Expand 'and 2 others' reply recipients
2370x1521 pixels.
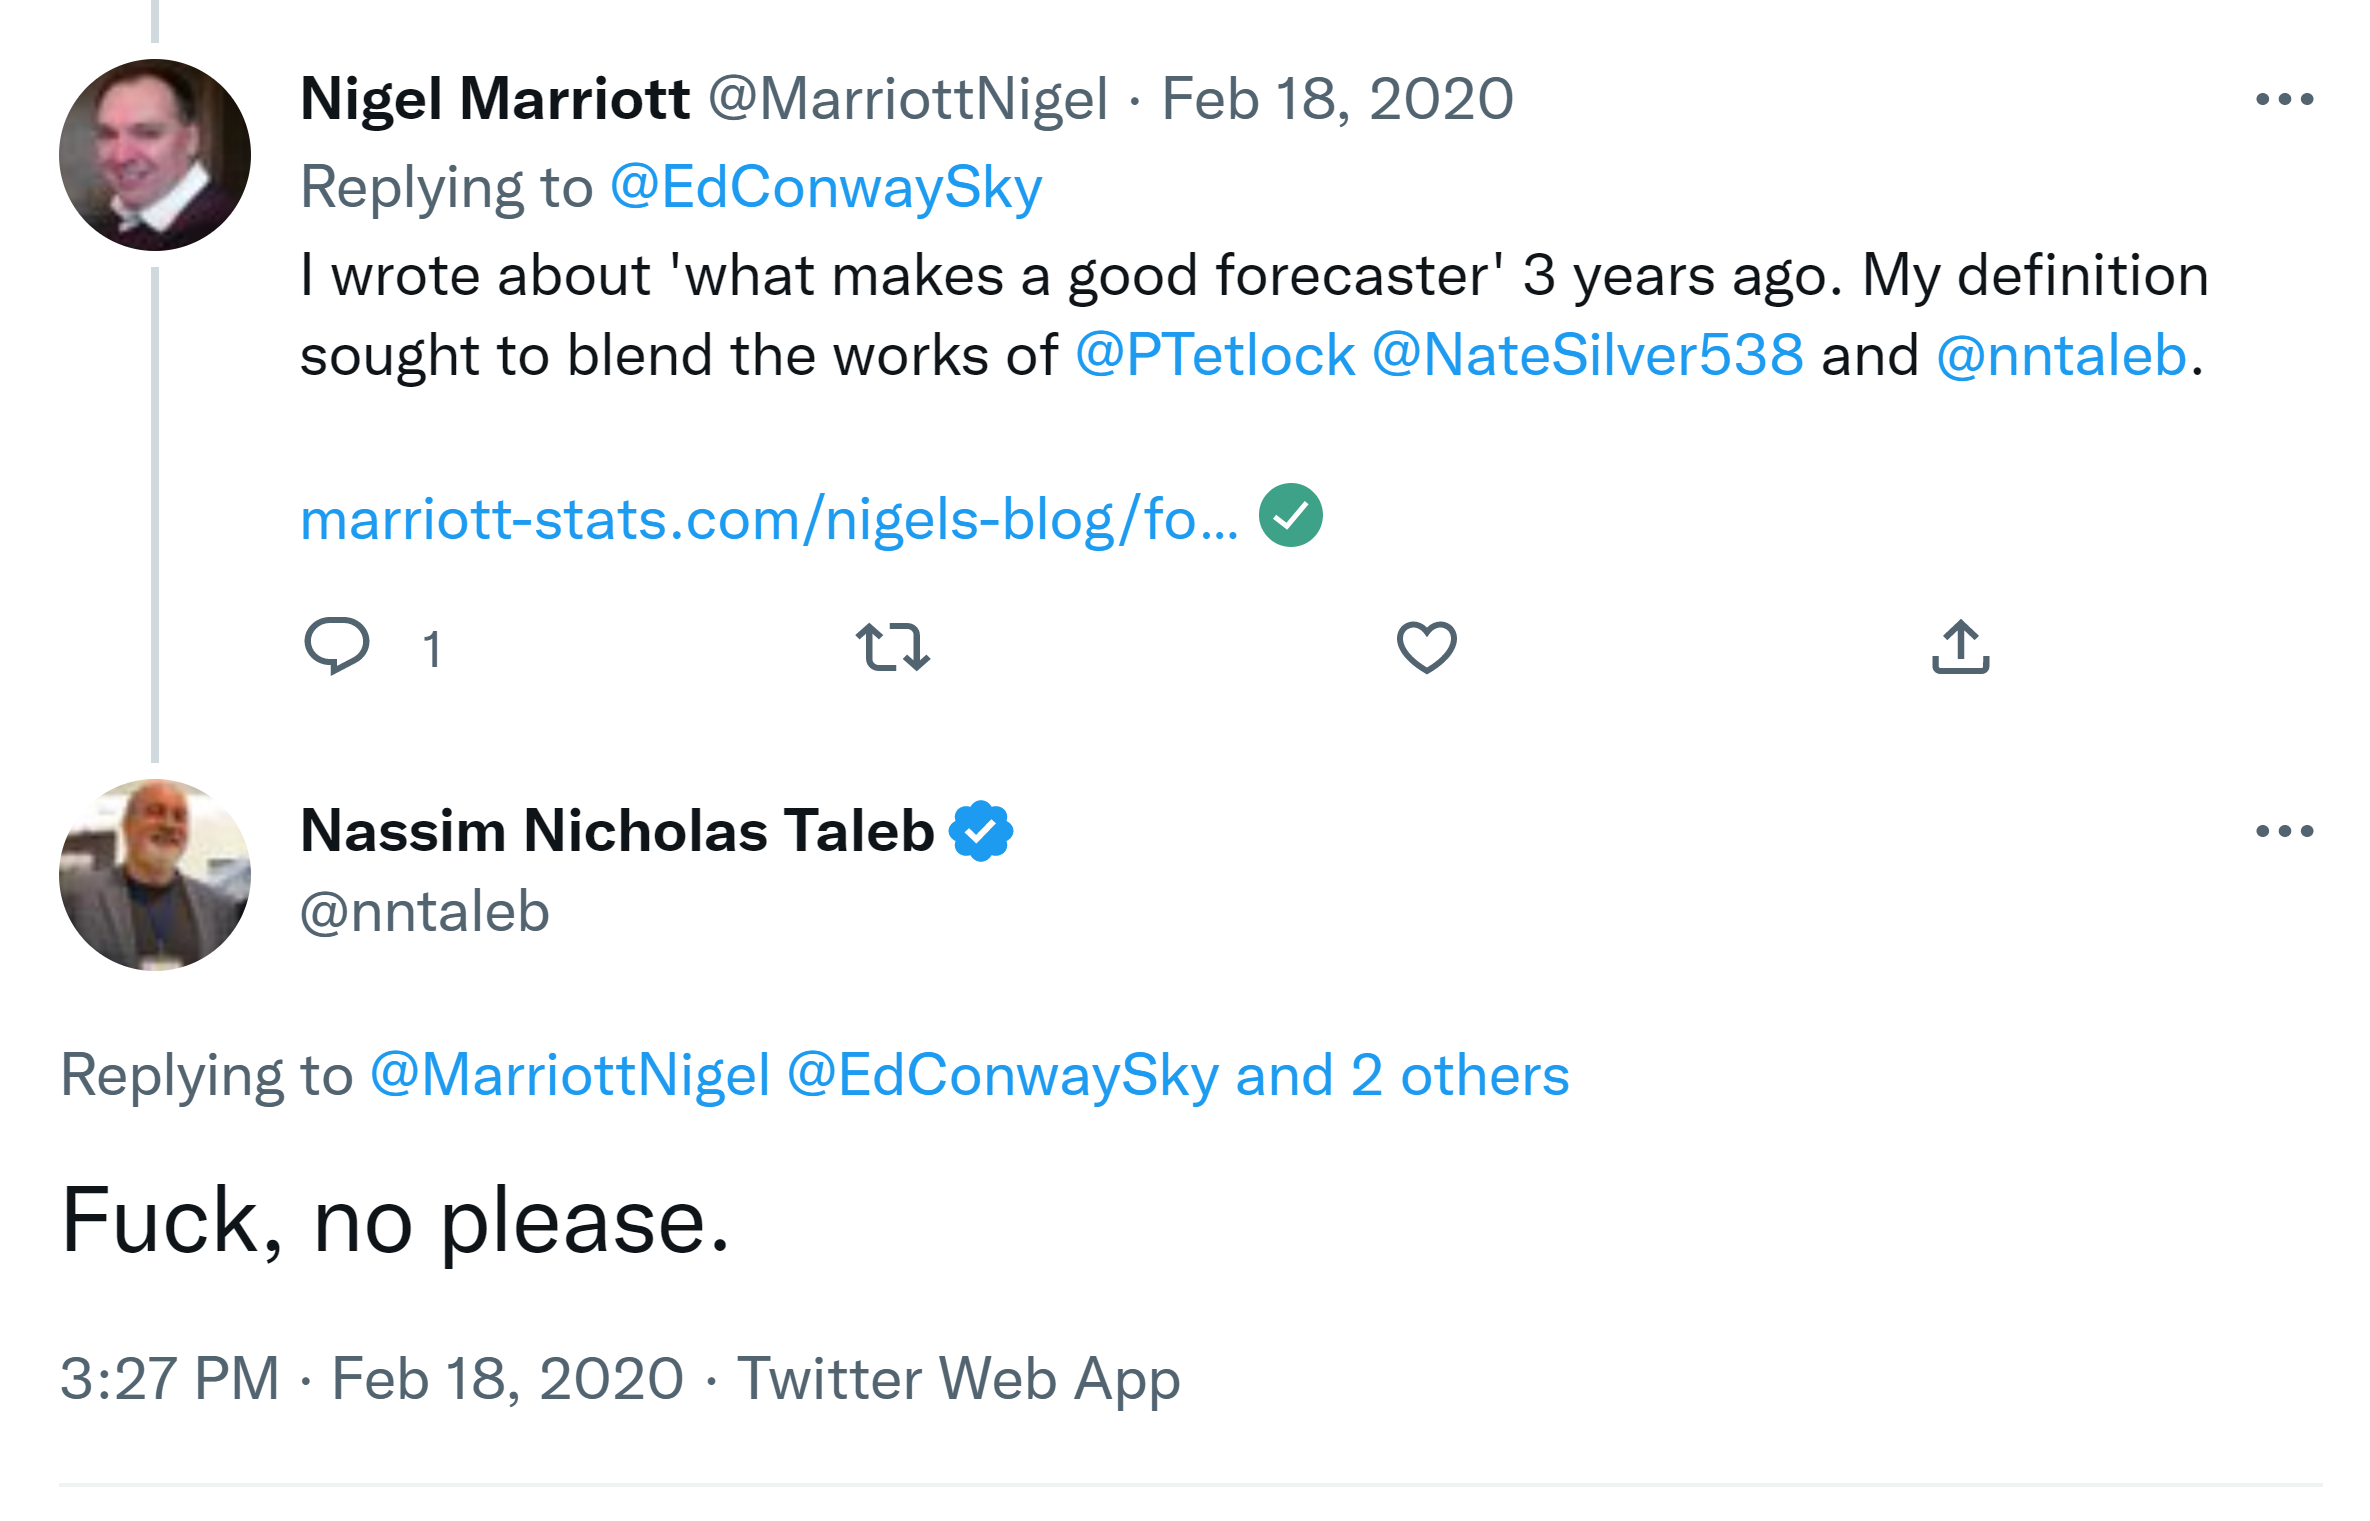tap(1402, 1075)
